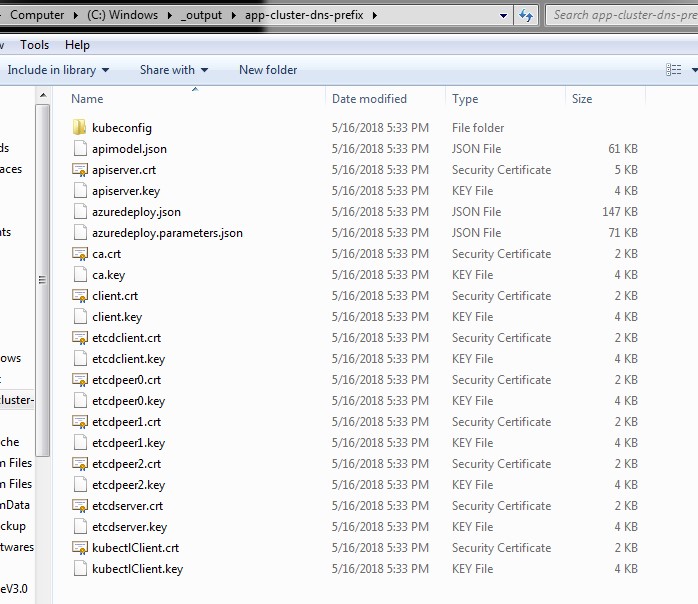The height and width of the screenshot is (604, 698).
Task: Select the nData item in sidebar
Action: [15, 505]
